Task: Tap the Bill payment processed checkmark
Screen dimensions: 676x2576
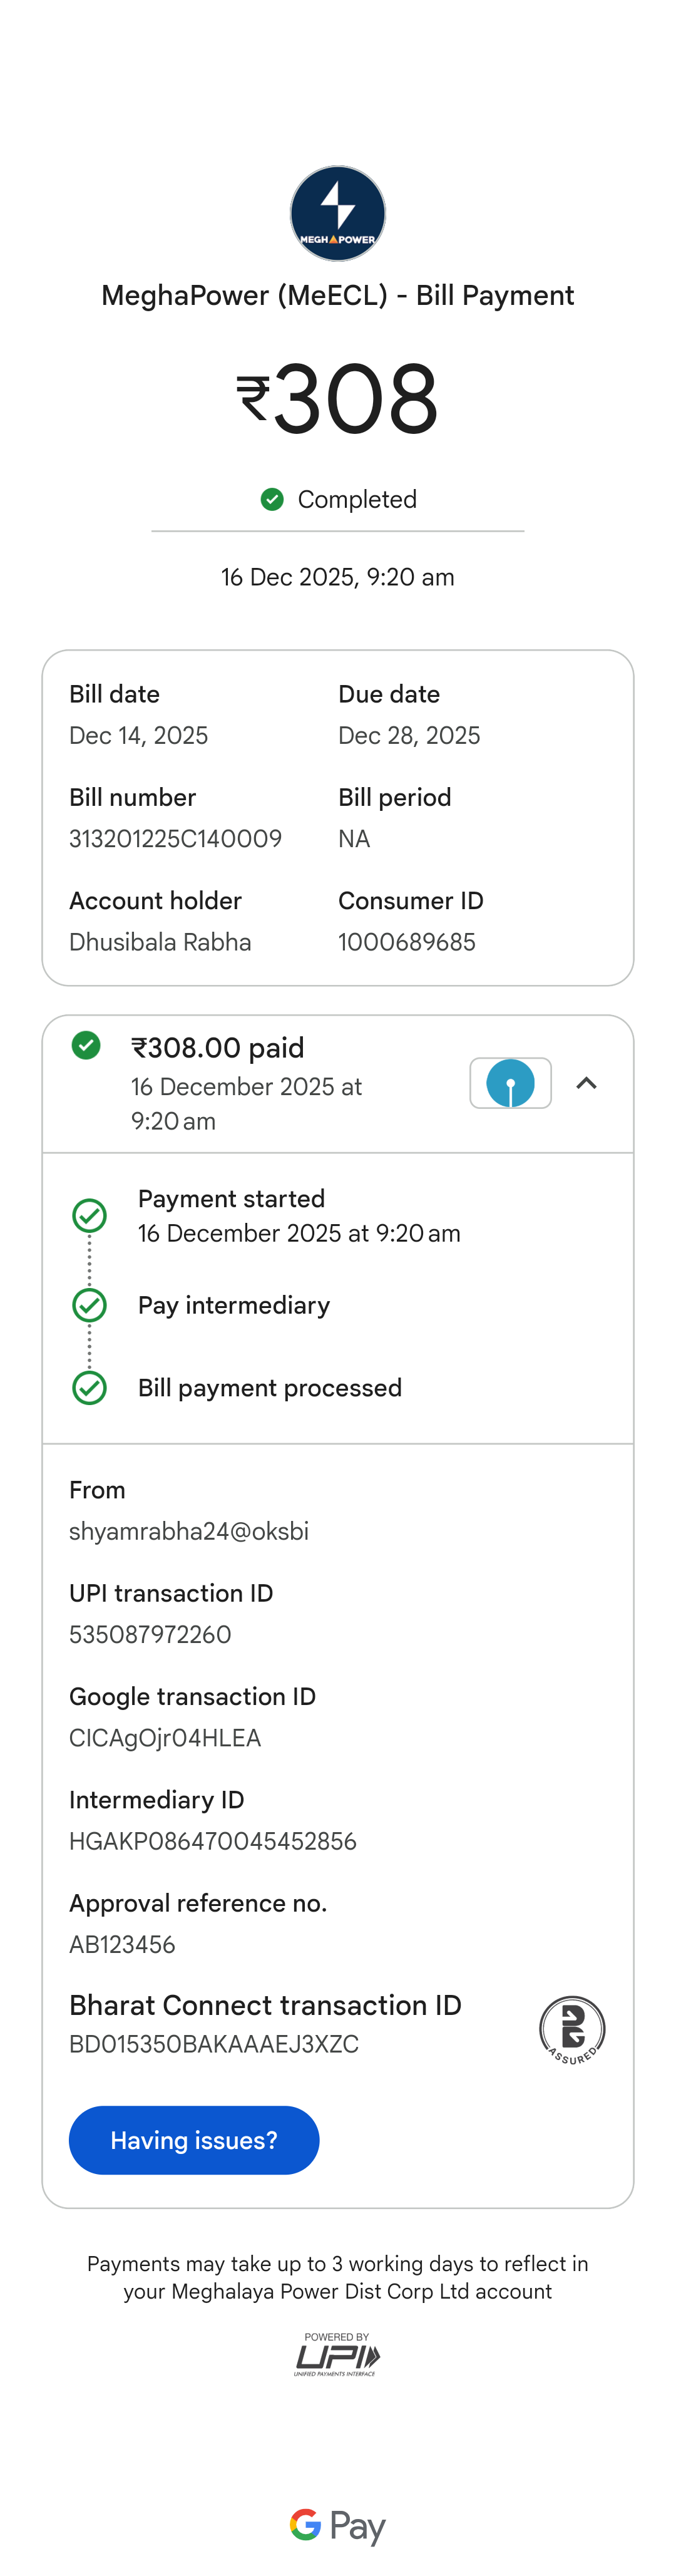Action: pyautogui.click(x=90, y=1387)
